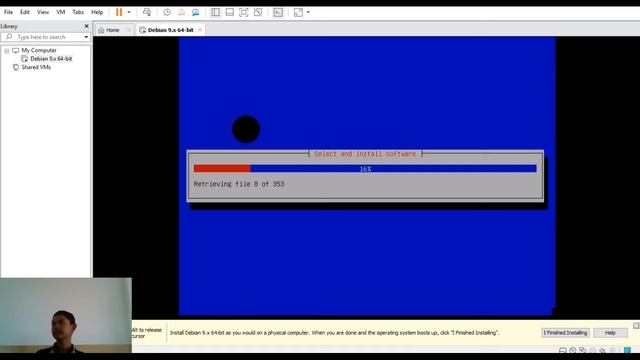Show the console view icon

[x=278, y=12]
